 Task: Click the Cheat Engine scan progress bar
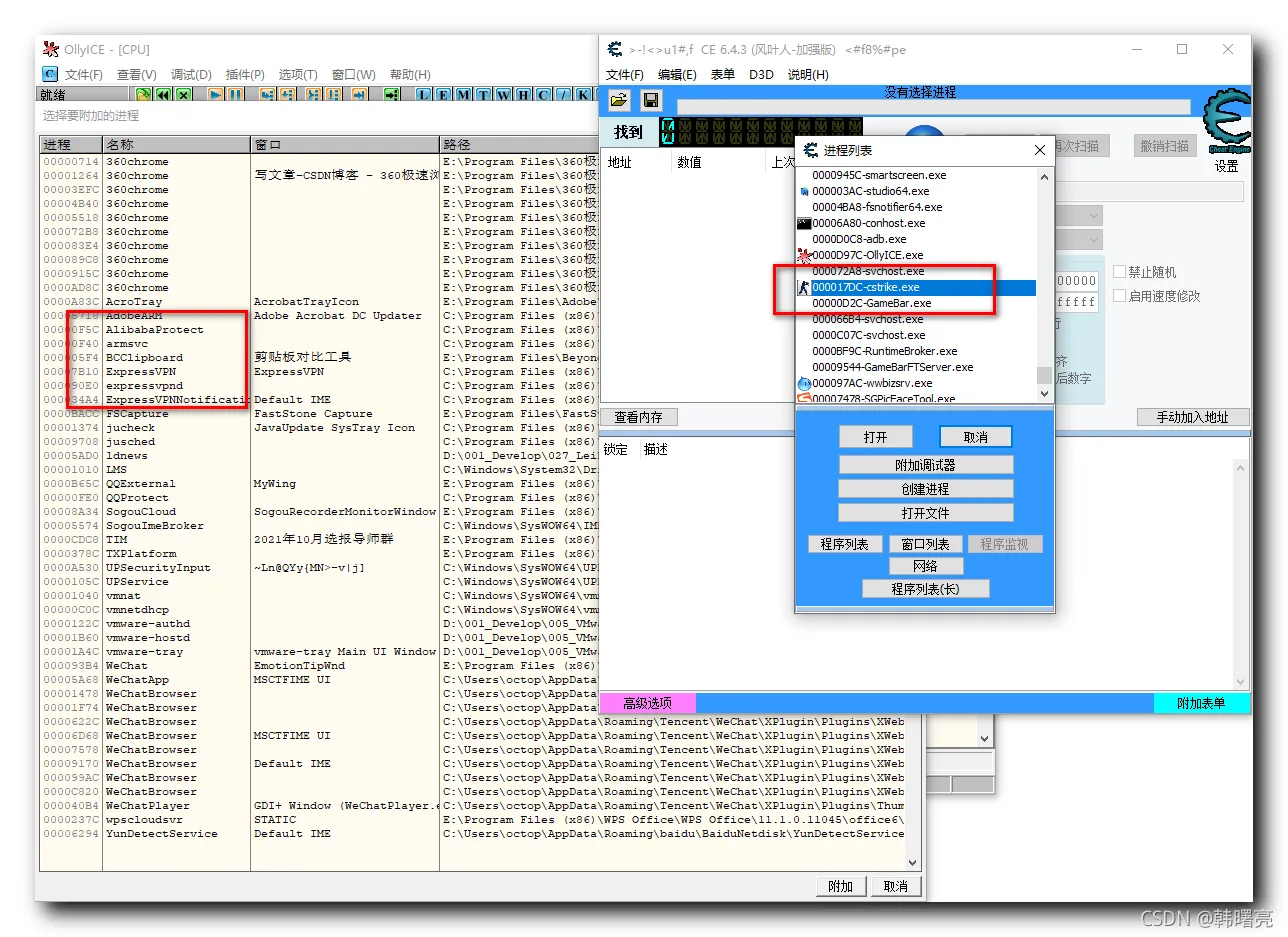(x=933, y=107)
